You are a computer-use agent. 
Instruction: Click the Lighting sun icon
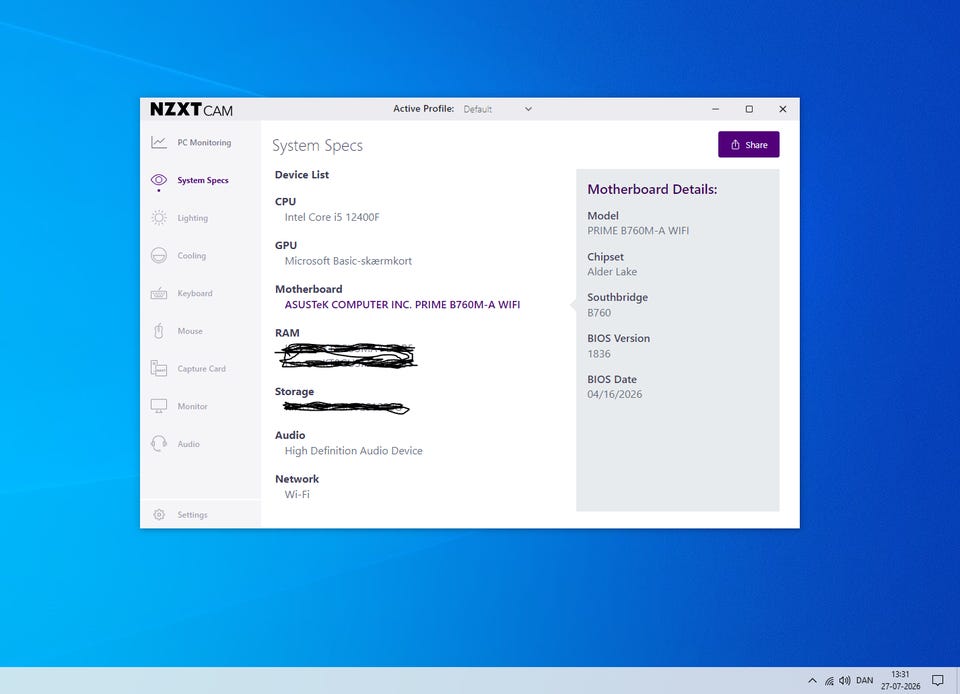tap(159, 218)
